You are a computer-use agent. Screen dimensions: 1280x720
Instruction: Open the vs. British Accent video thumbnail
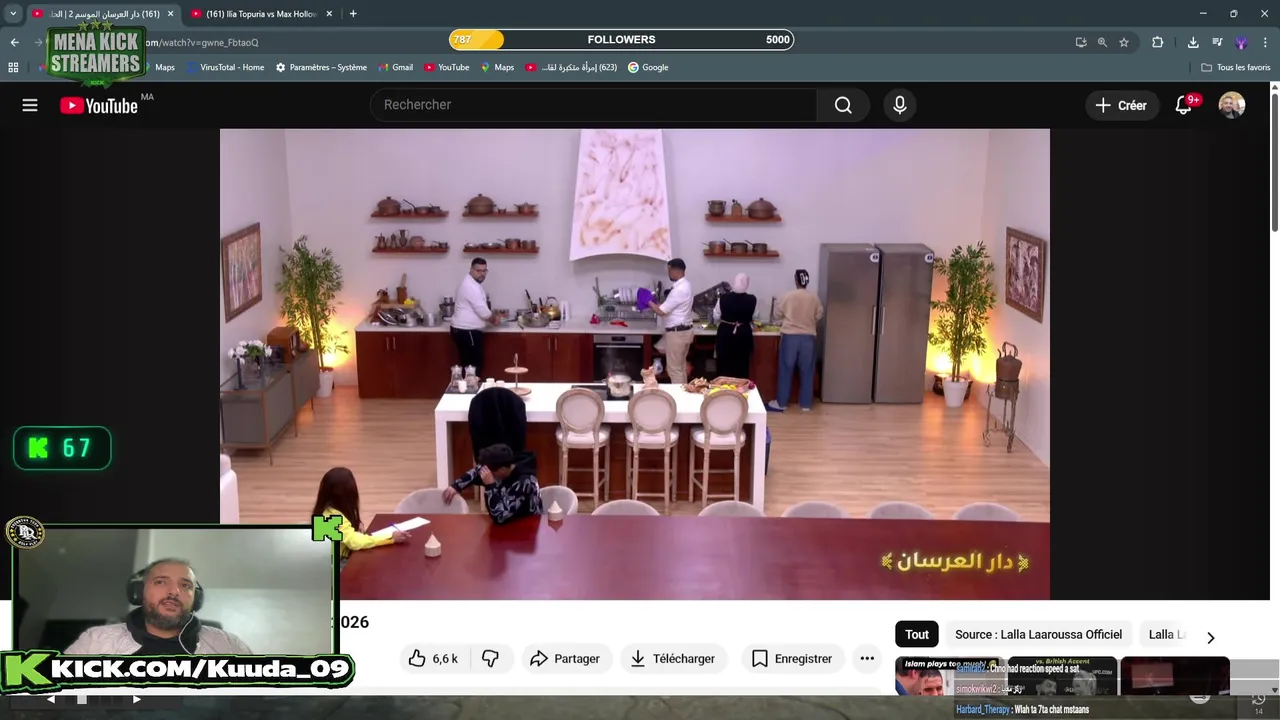(x=1062, y=676)
